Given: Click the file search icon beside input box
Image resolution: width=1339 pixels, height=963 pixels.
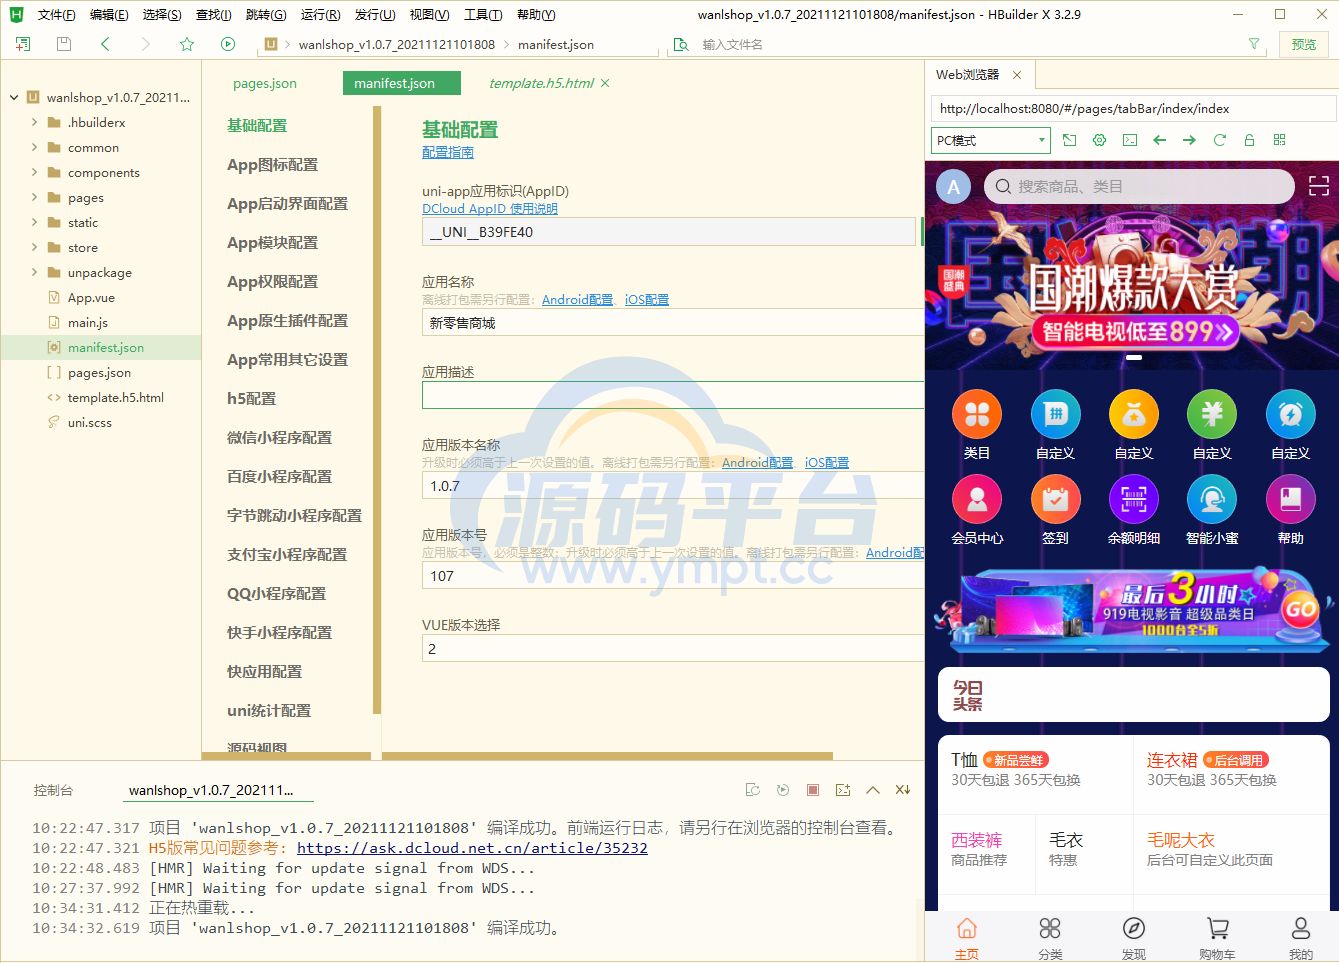Looking at the screenshot, I should [681, 44].
